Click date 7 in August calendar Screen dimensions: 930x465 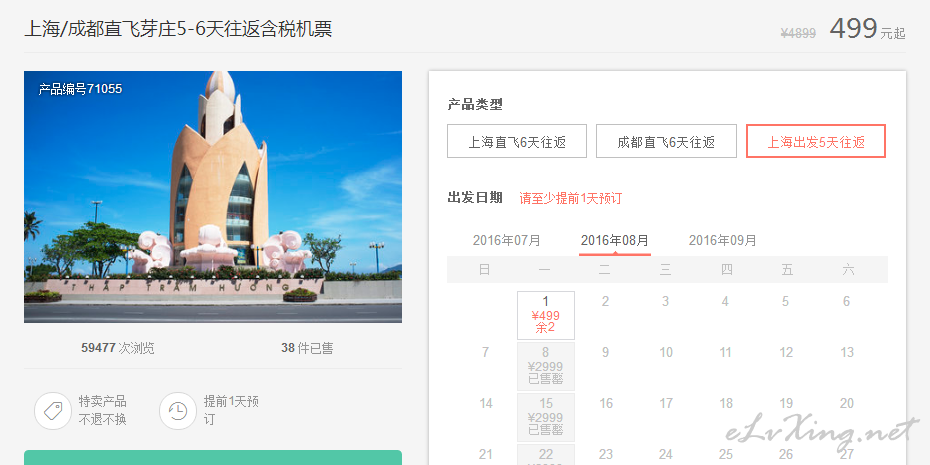click(485, 352)
